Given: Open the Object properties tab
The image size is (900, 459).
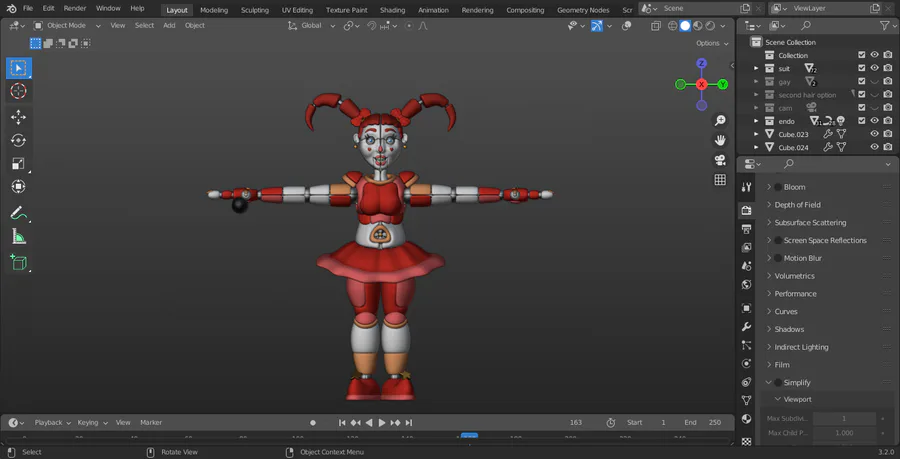Looking at the screenshot, I should tap(746, 308).
